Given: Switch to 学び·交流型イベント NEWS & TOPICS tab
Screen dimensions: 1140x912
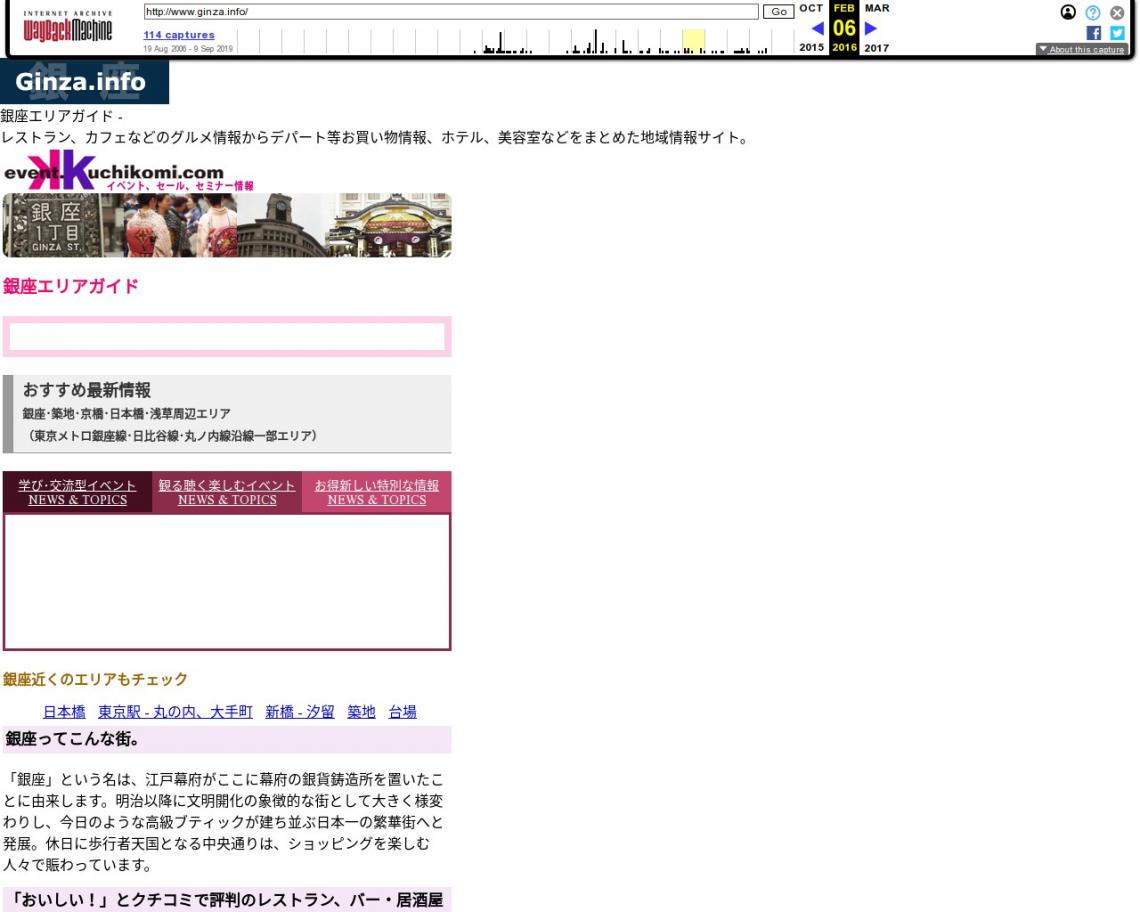Looking at the screenshot, I should point(77,492).
